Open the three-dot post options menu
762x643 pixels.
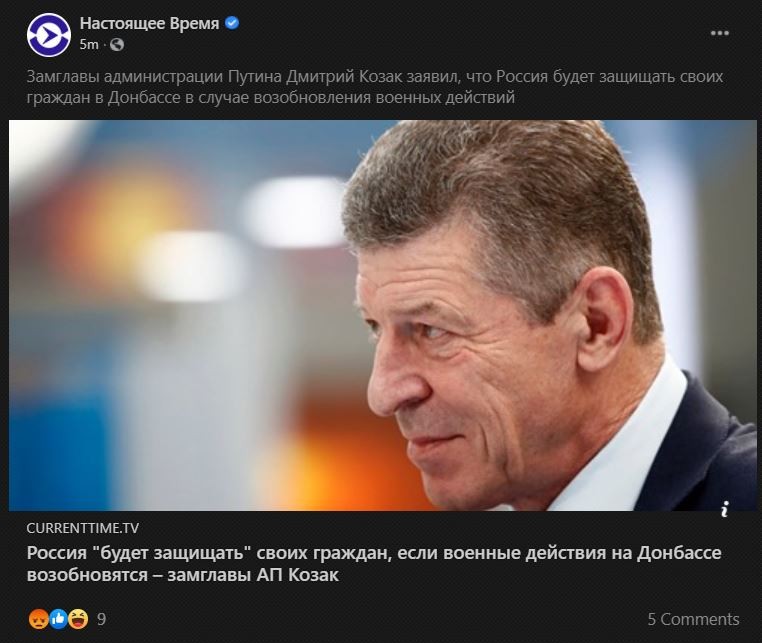[719, 33]
